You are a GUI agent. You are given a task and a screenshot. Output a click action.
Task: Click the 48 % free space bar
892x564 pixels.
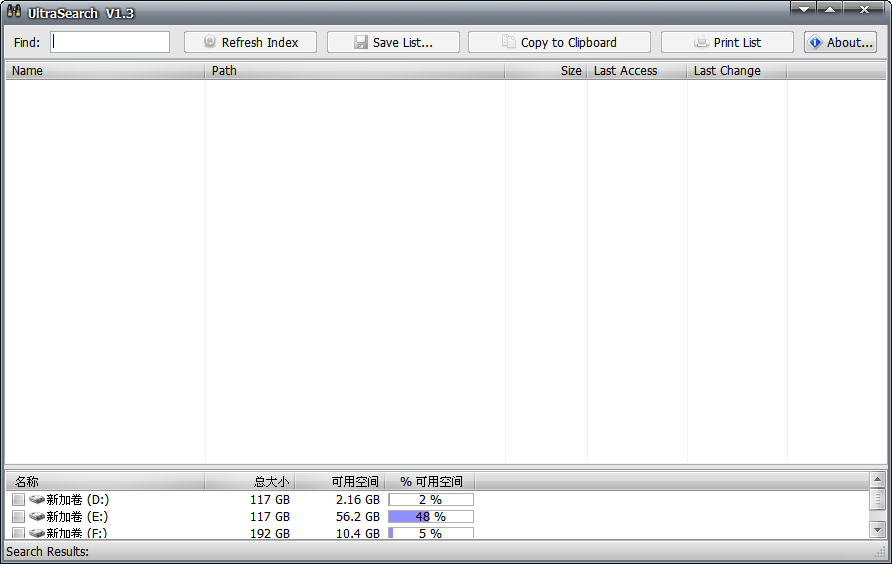(431, 517)
